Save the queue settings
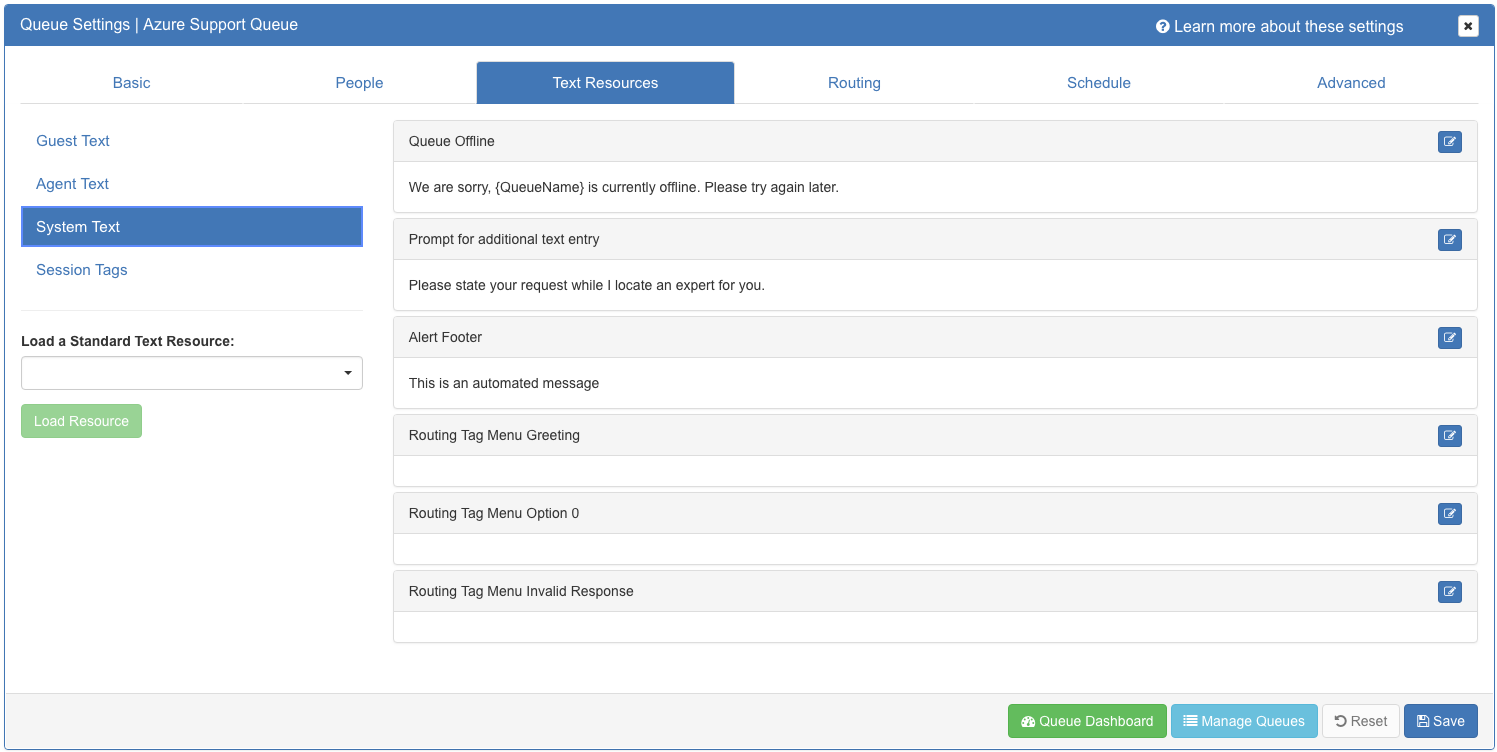The image size is (1497, 752). [x=1440, y=721]
